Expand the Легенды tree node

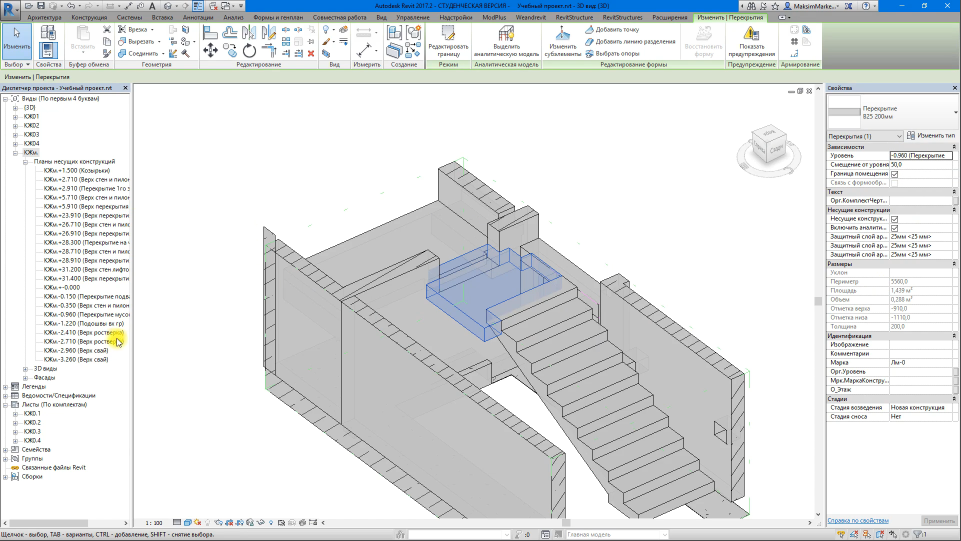click(x=5, y=387)
